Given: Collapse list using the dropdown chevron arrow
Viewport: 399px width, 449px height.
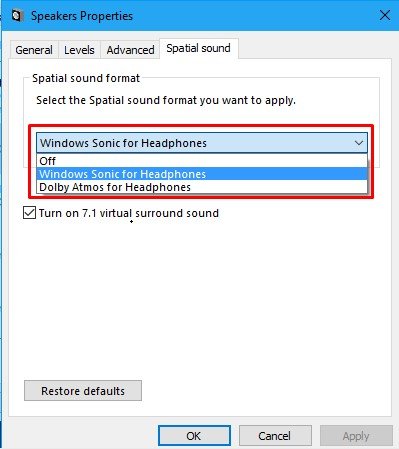Looking at the screenshot, I should coord(359,143).
